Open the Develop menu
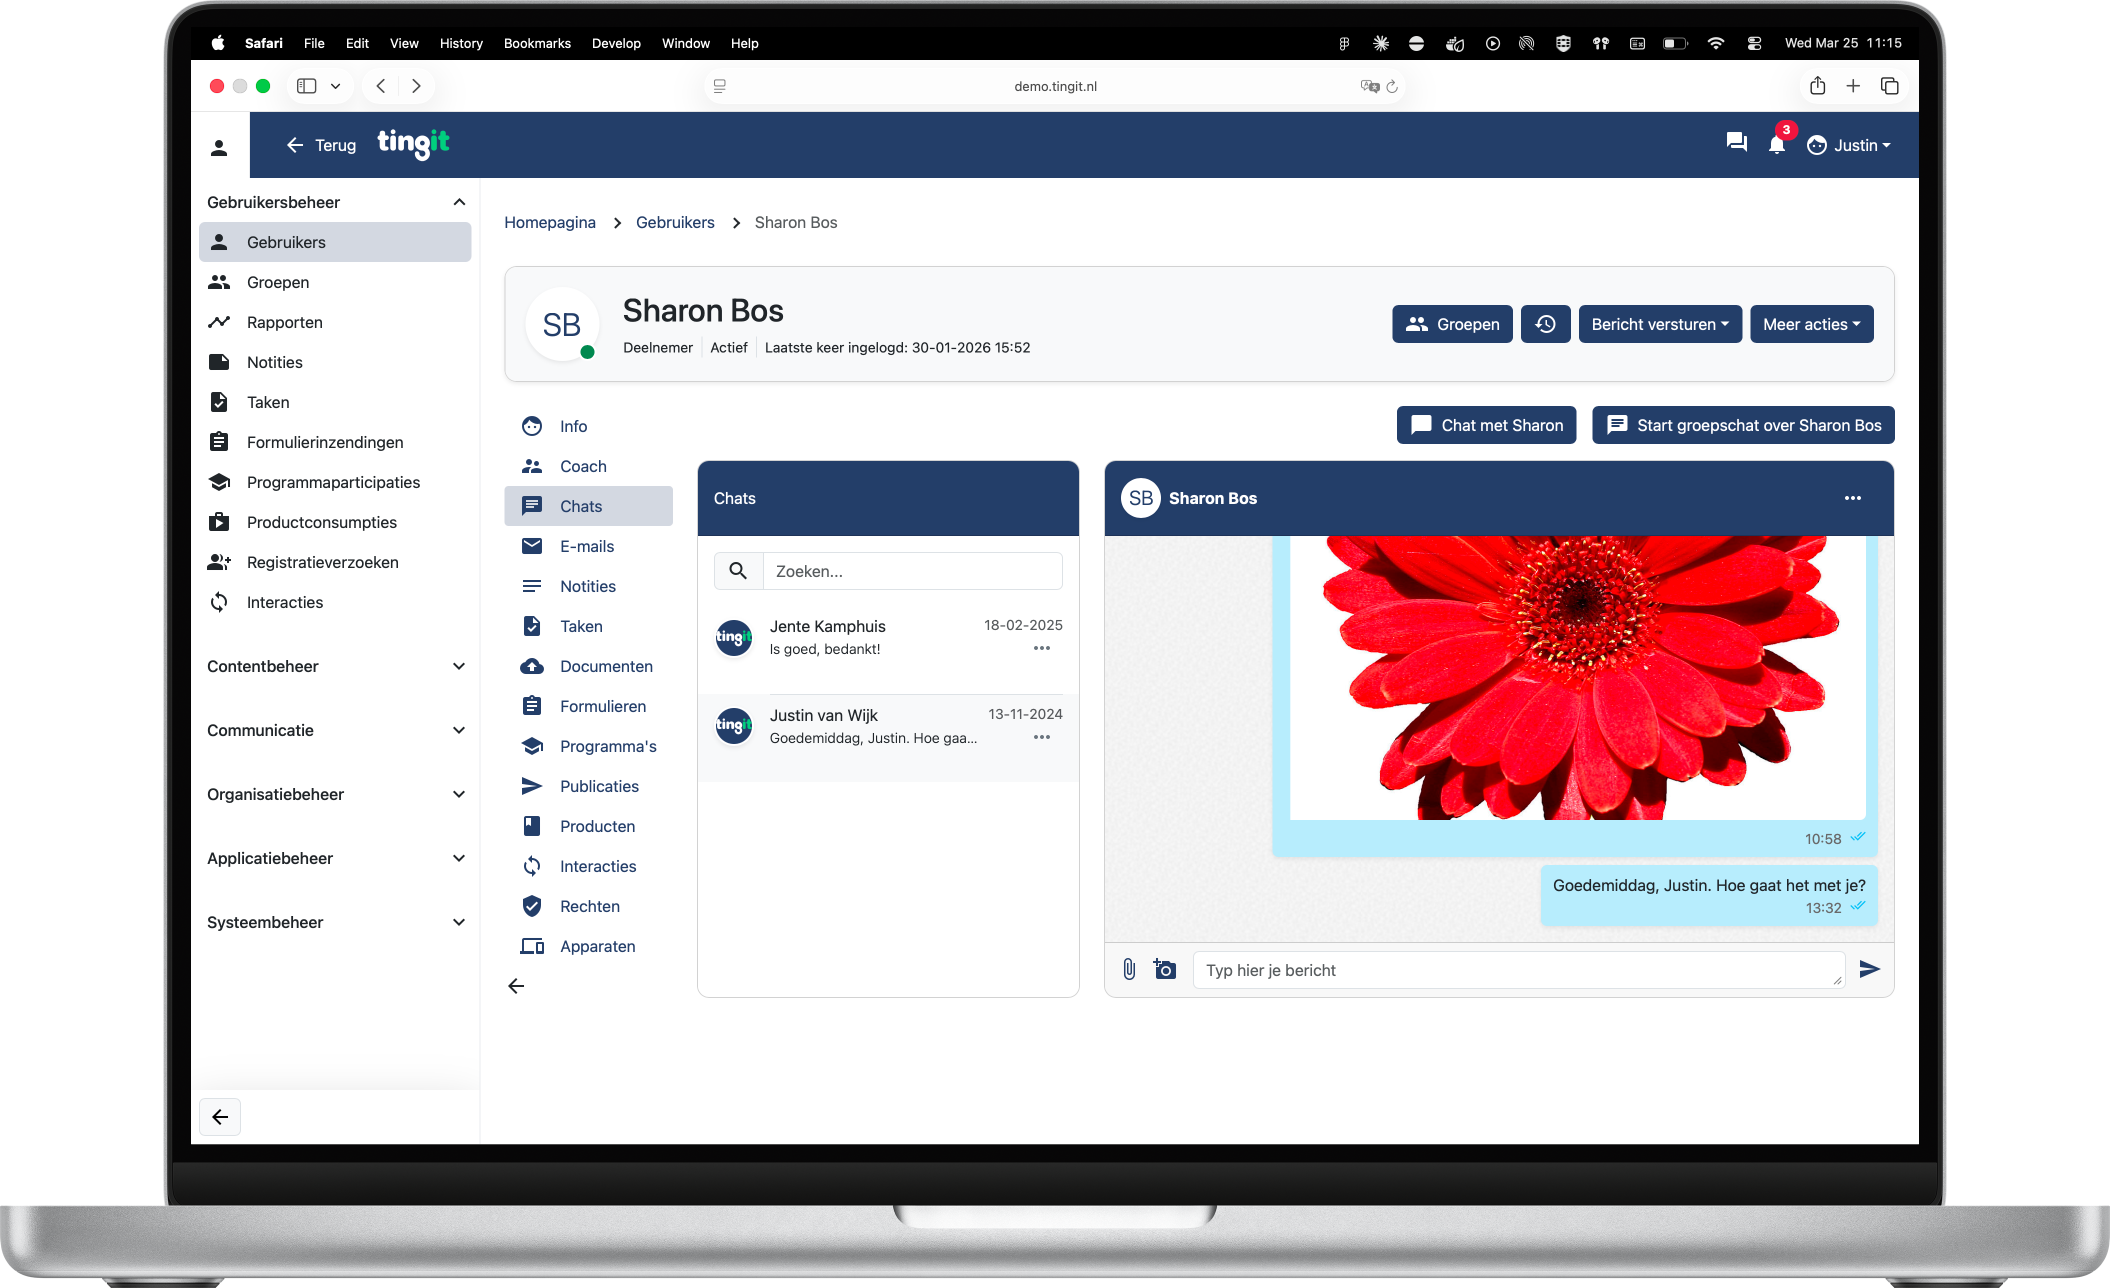2110x1288 pixels. point(616,43)
